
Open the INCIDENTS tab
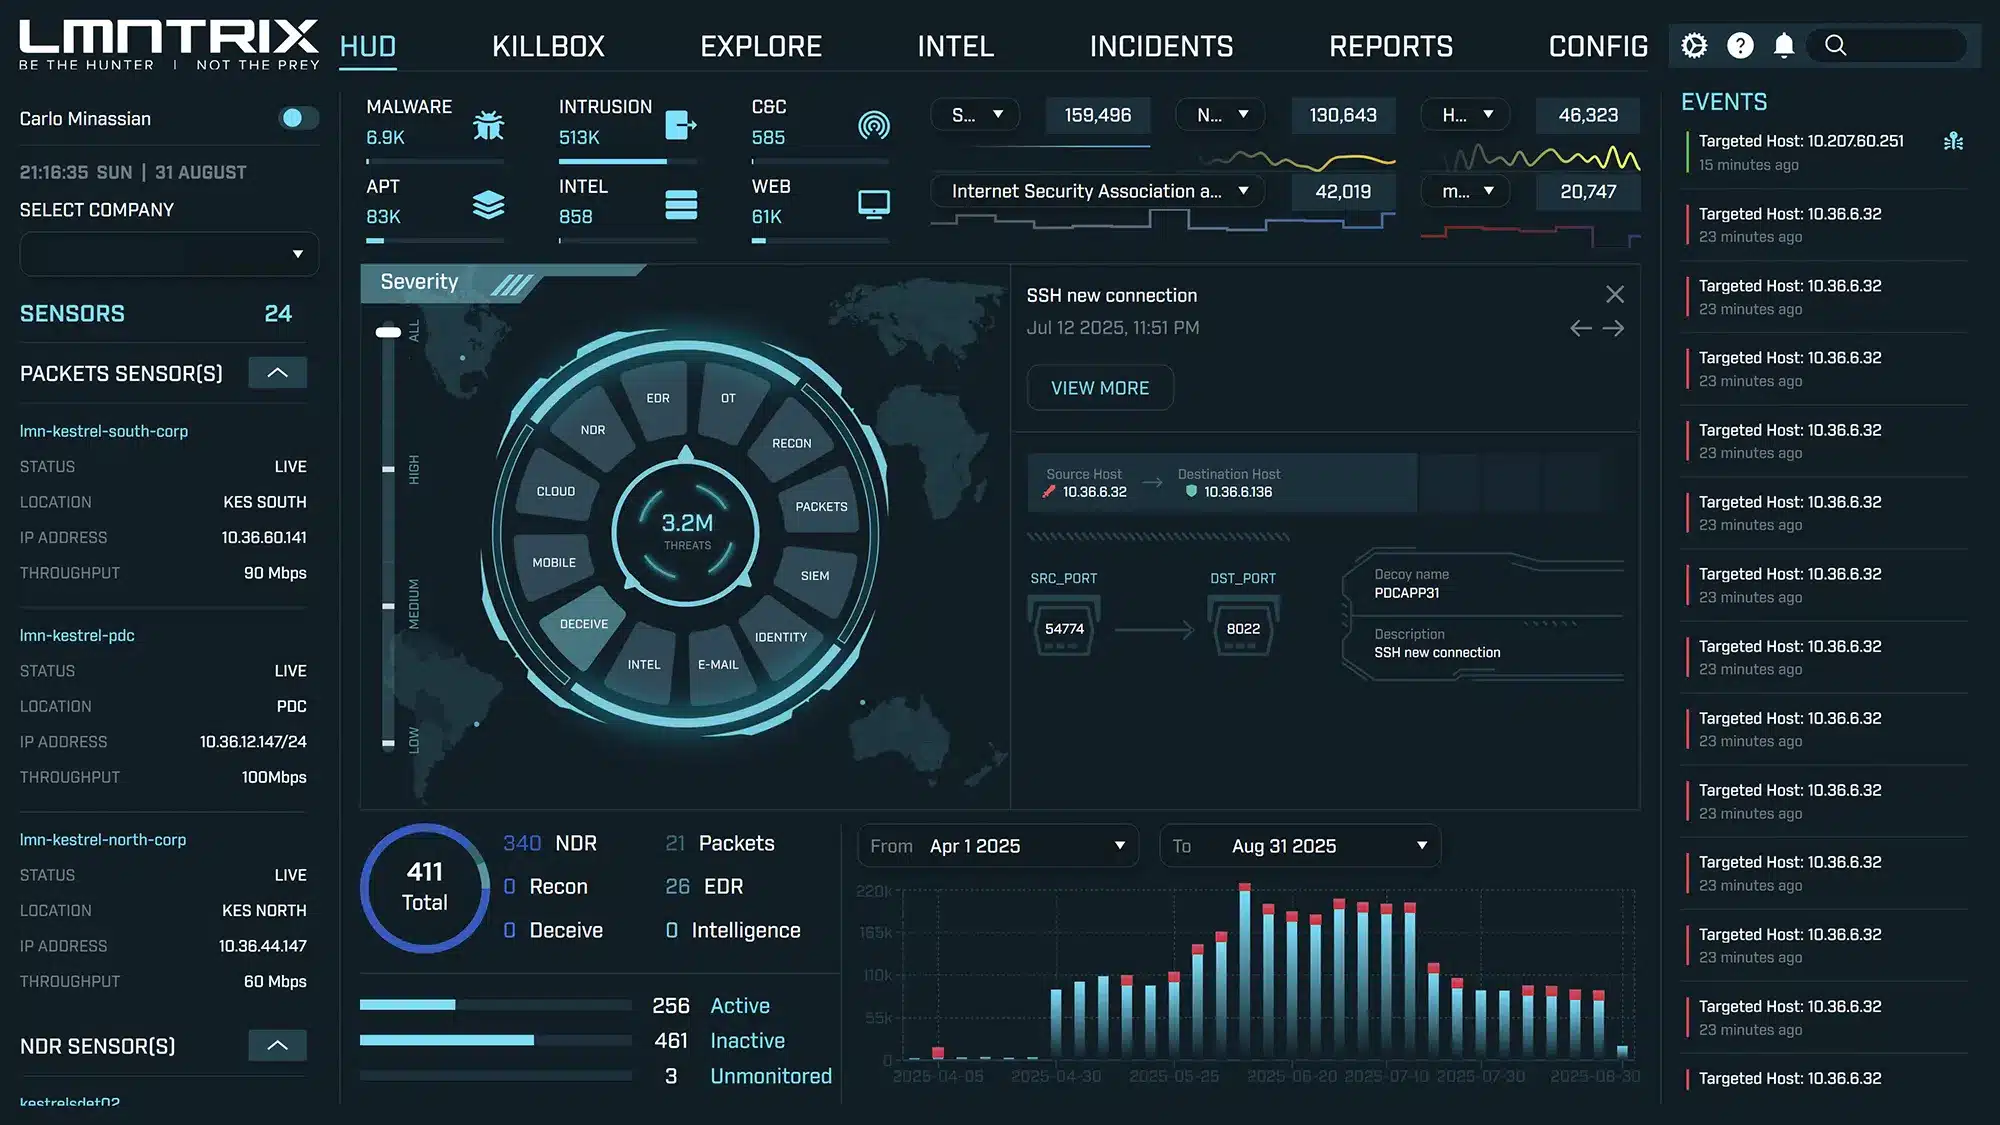pos(1161,46)
